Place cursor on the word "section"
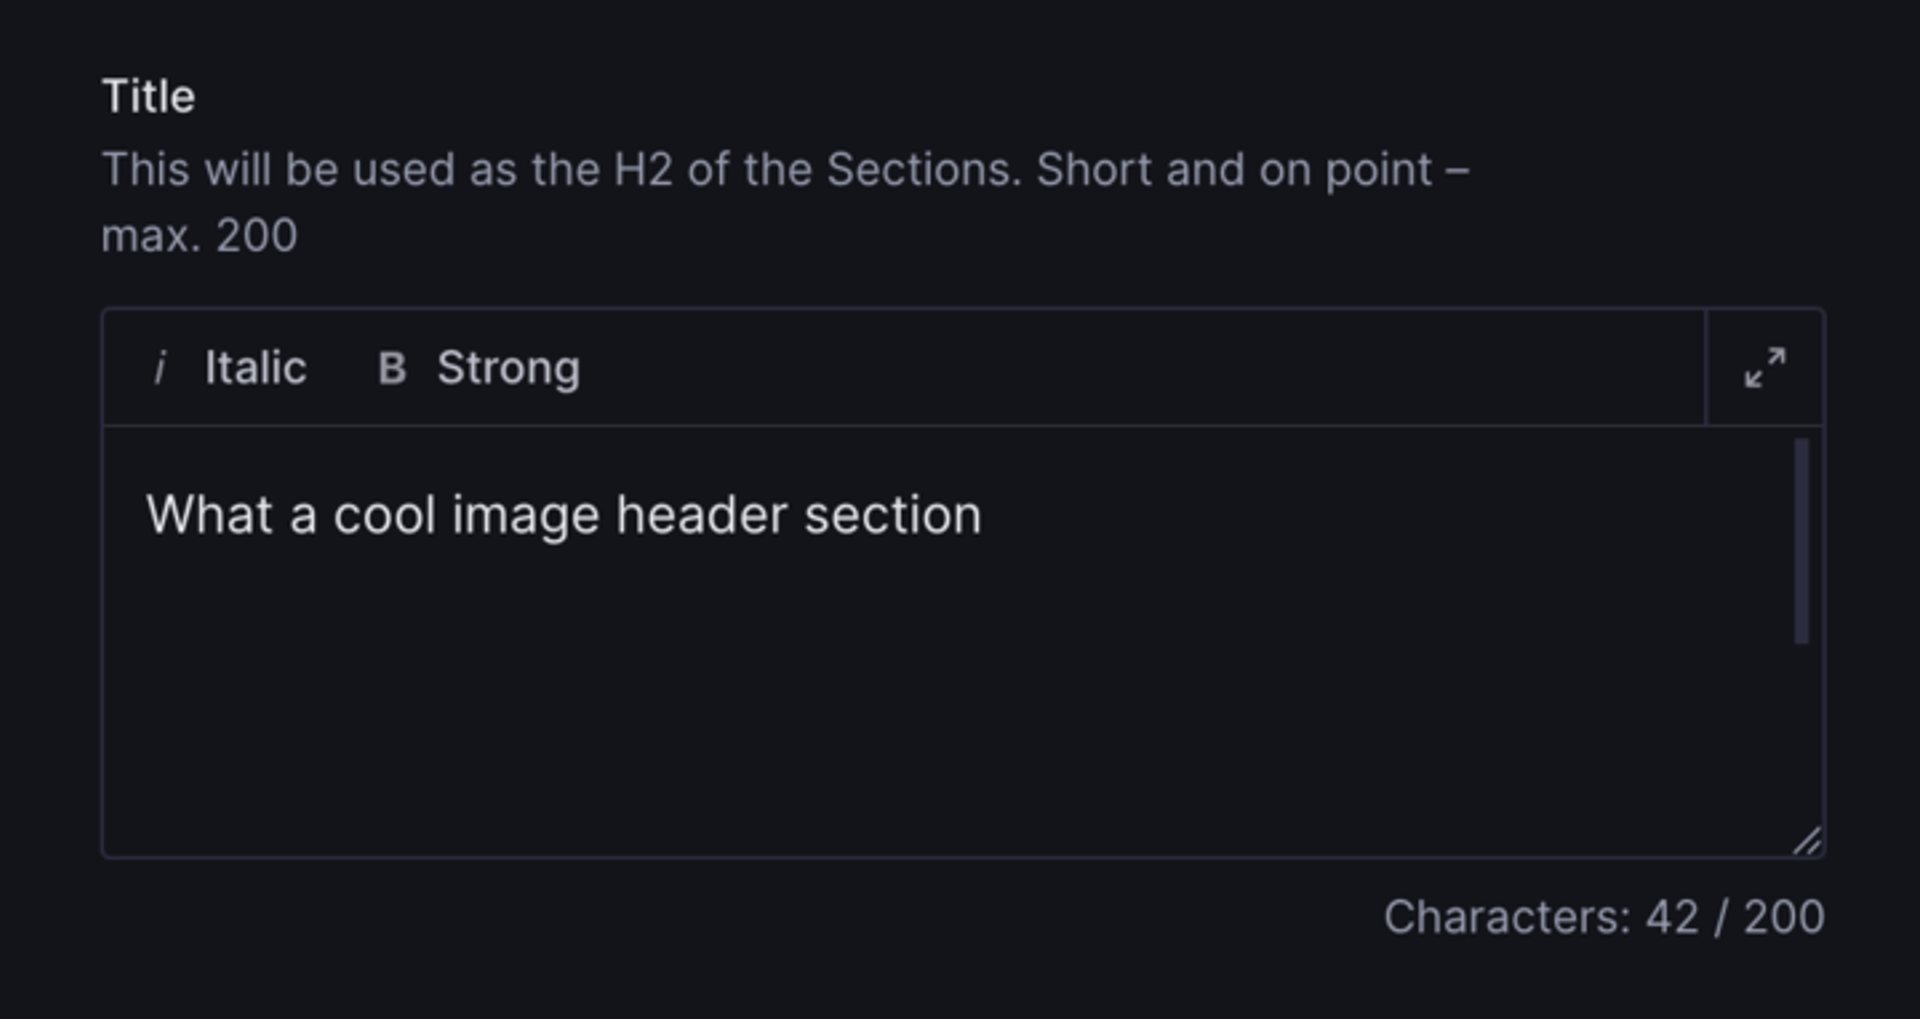The image size is (1920, 1019). point(892,516)
